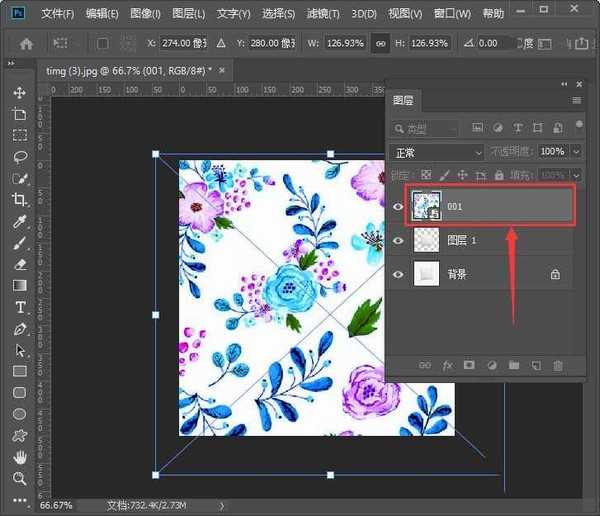The width and height of the screenshot is (600, 516).
Task: Toggle the width-height aspect ratio link
Action: coord(380,44)
